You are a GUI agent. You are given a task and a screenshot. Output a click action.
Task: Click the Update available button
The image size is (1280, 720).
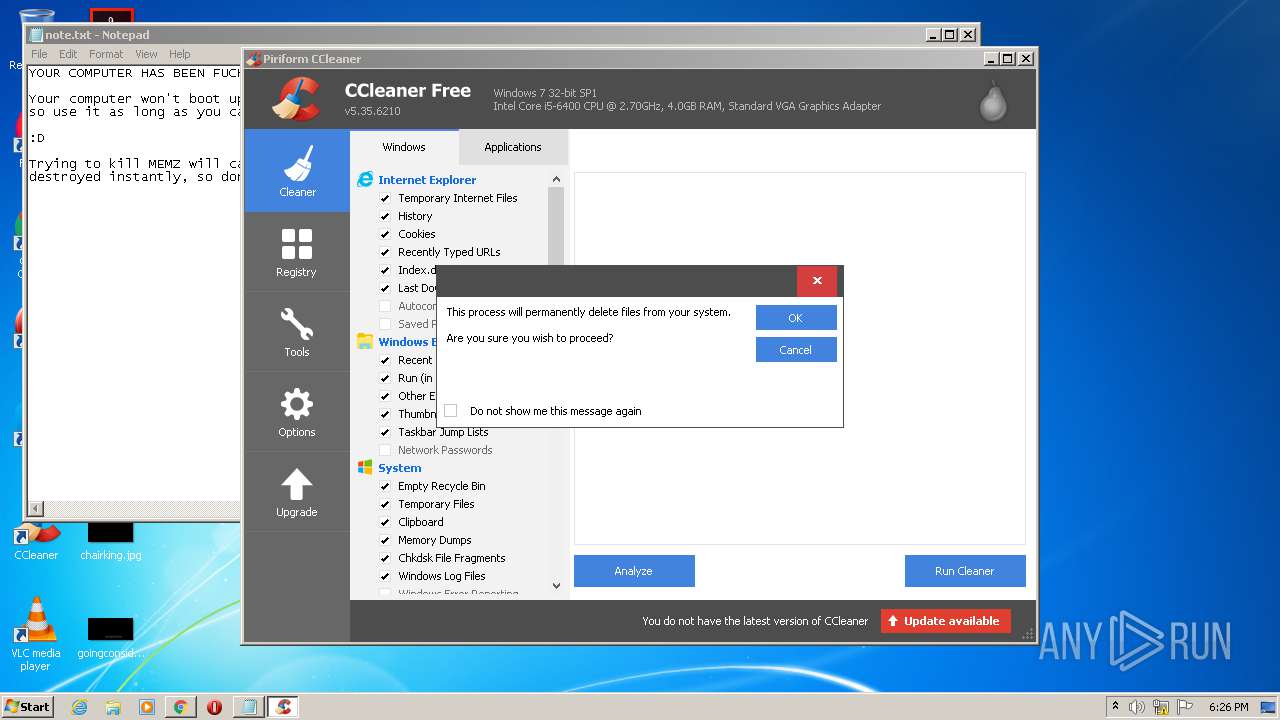click(945, 621)
